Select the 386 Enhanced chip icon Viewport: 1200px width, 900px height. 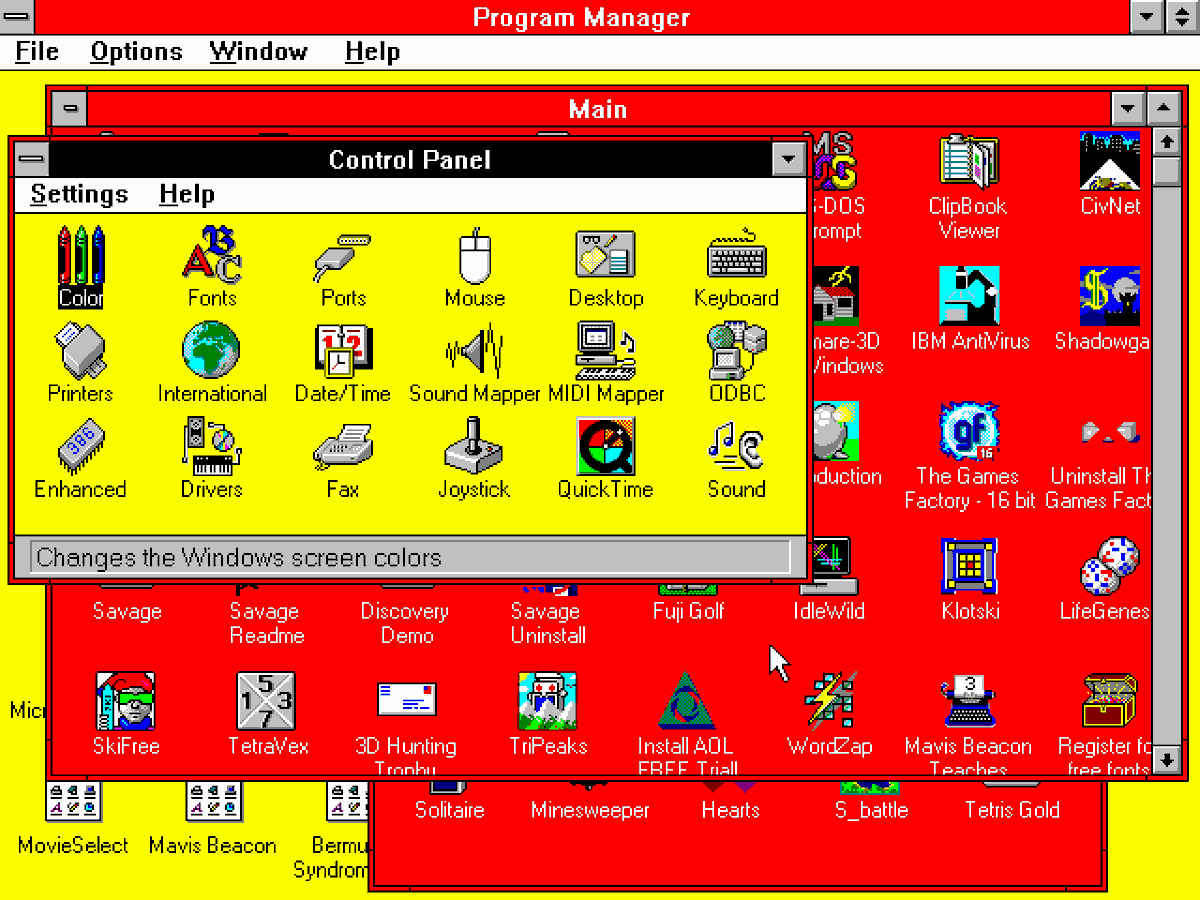[81, 446]
